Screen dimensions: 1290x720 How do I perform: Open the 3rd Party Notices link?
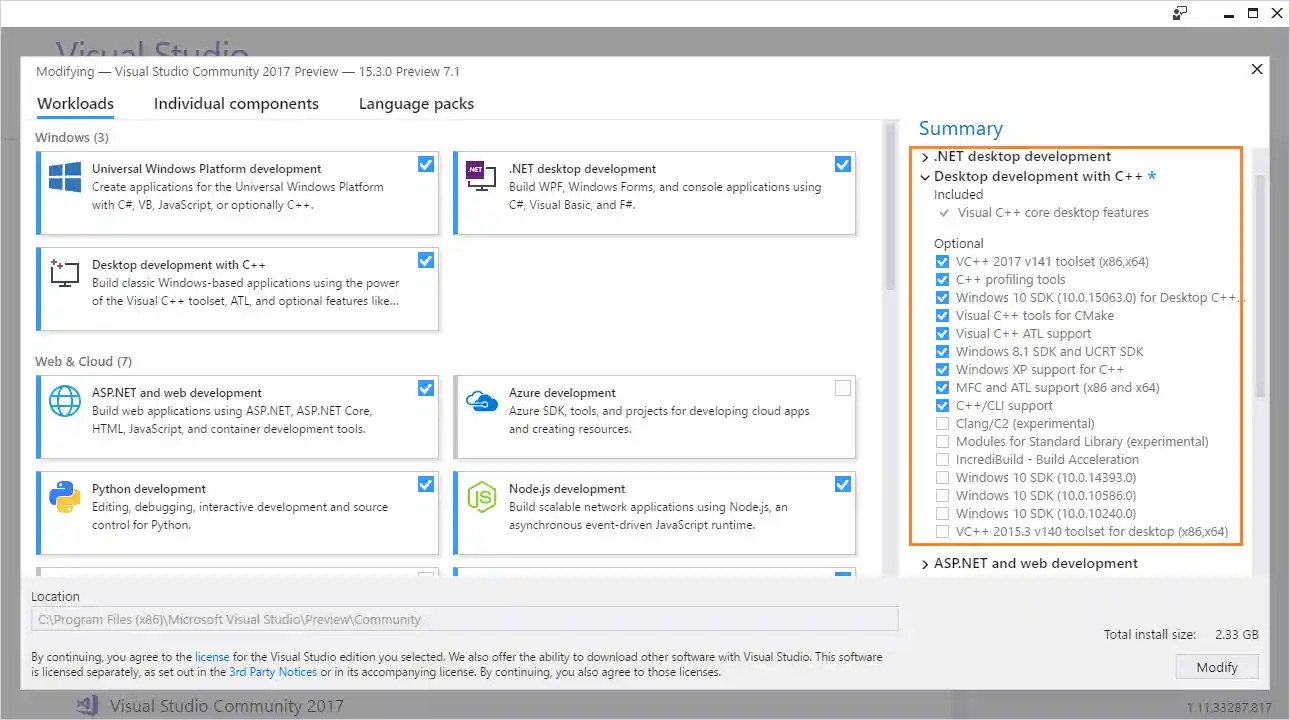pos(273,671)
